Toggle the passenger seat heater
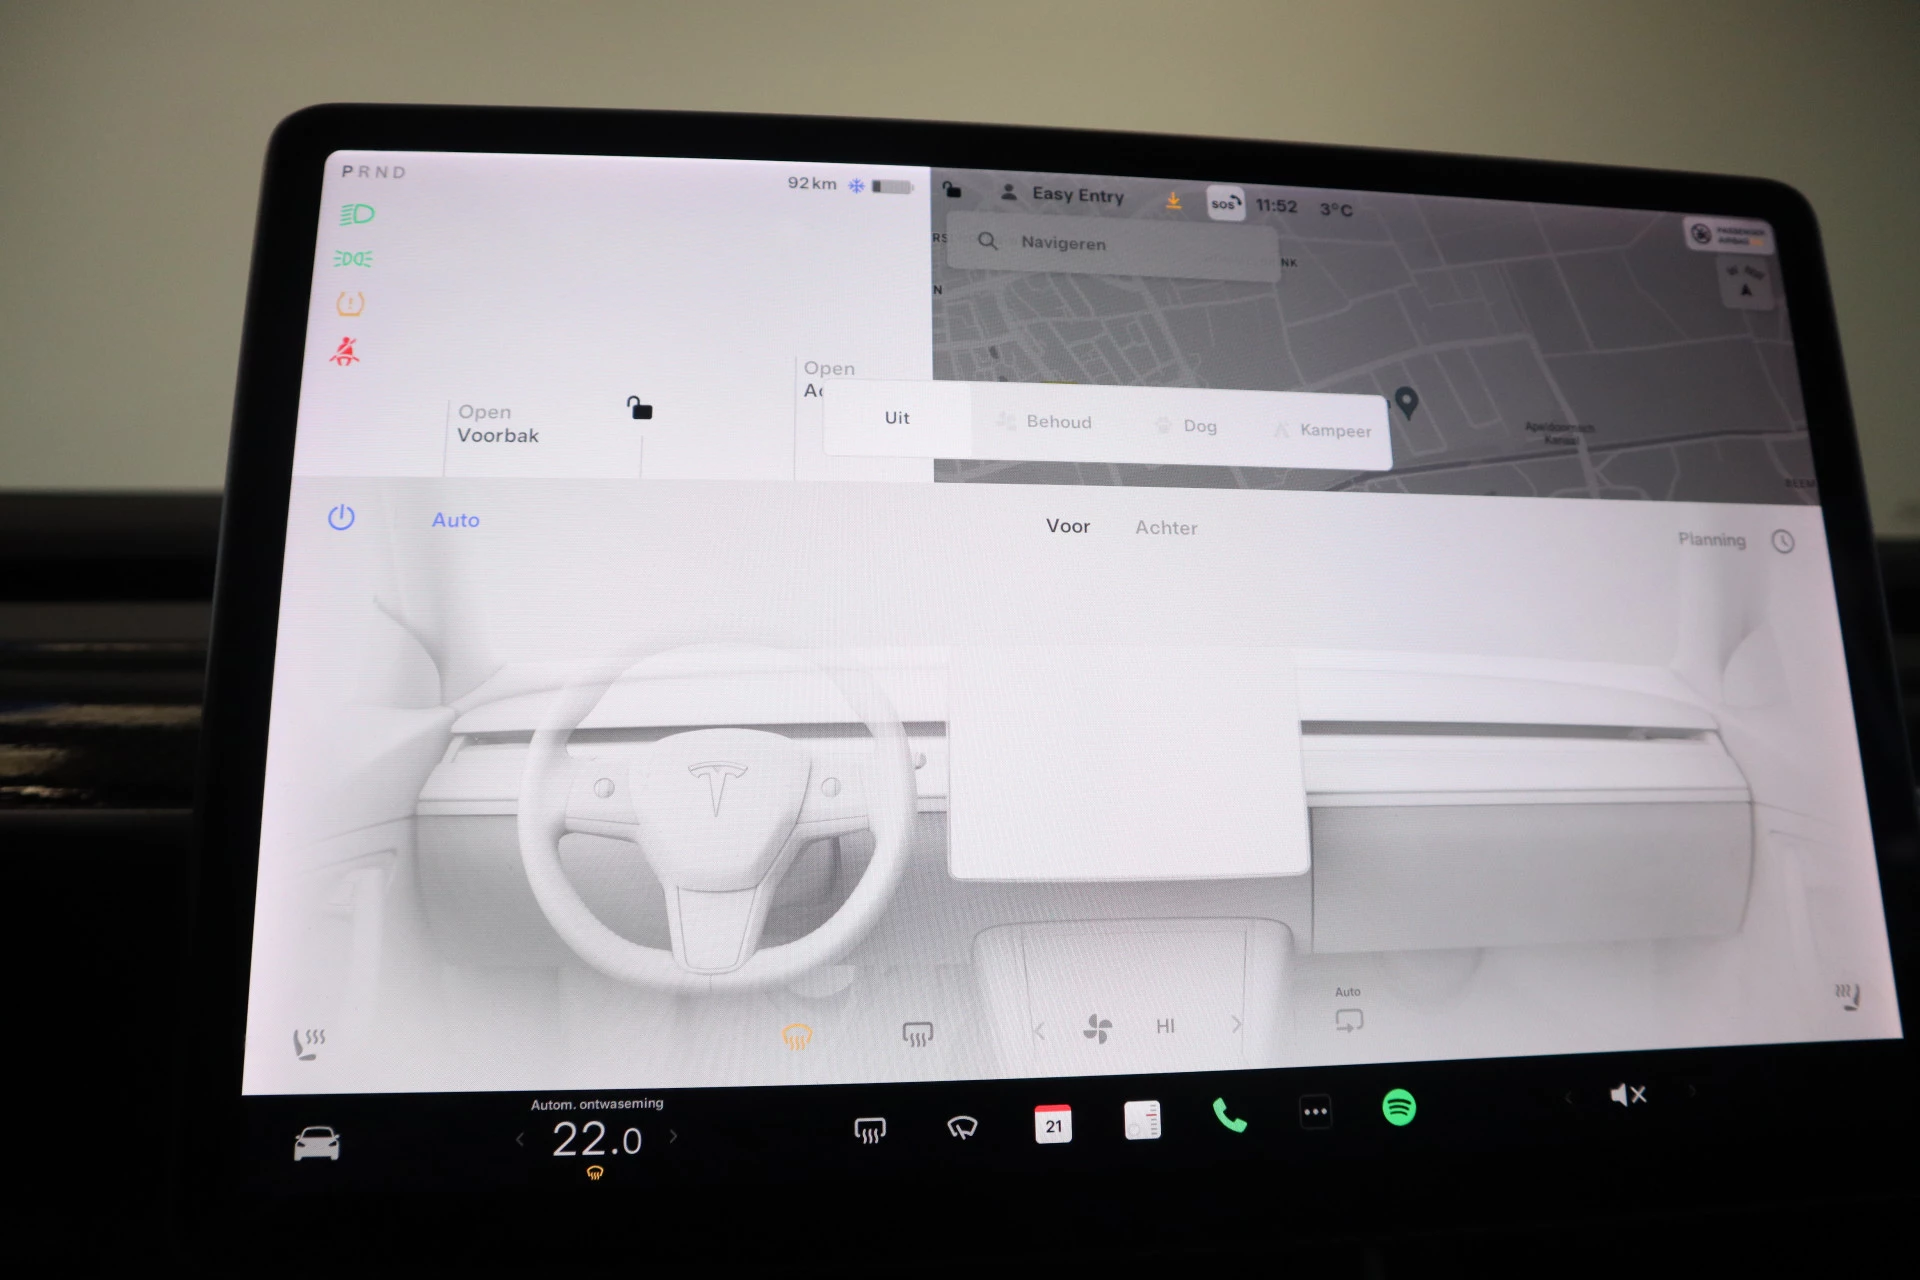This screenshot has height=1280, width=1920. 1847,996
